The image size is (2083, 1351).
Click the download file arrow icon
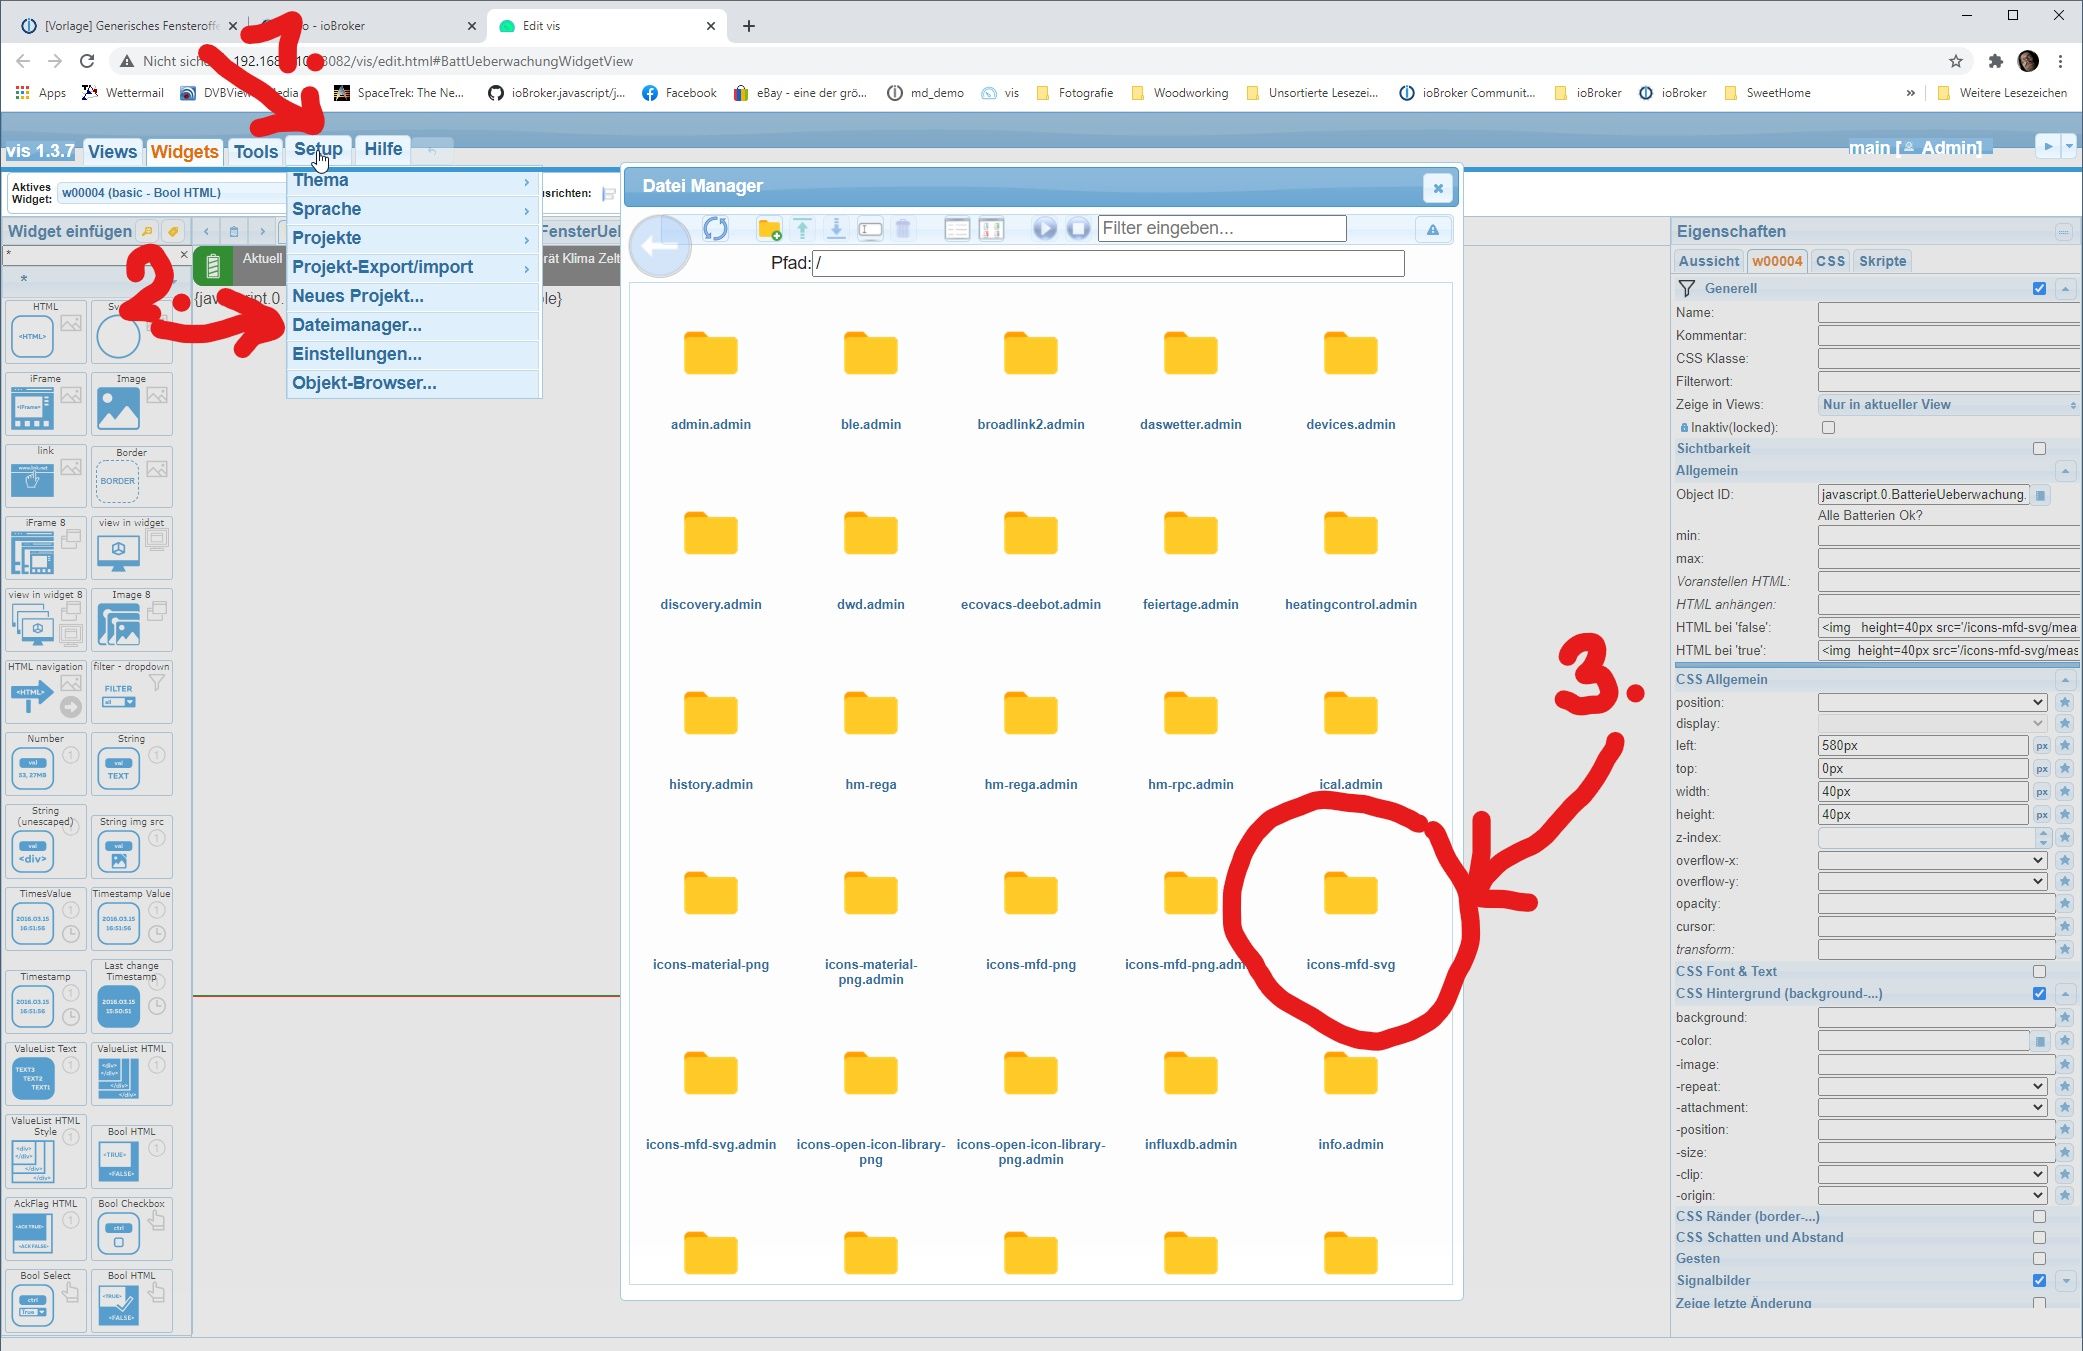coord(836,229)
